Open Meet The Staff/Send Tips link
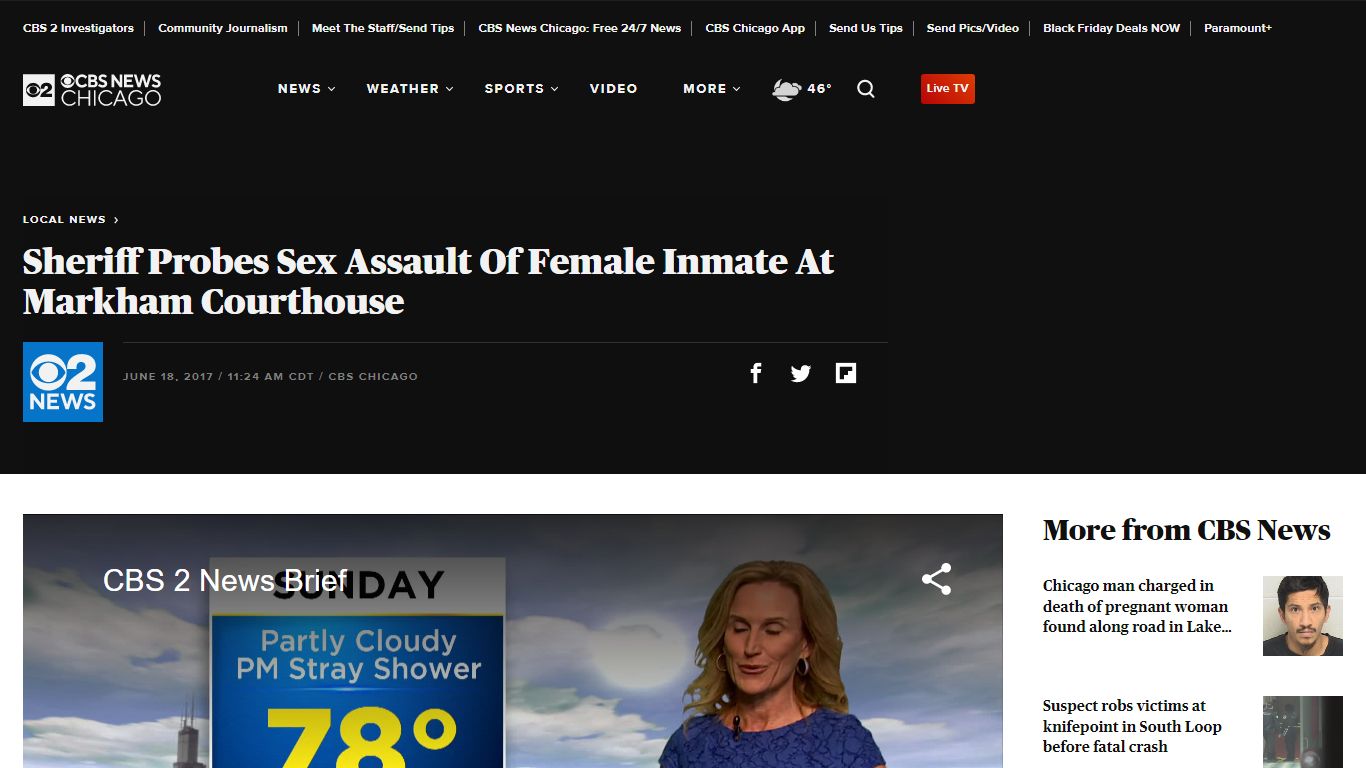 (383, 28)
